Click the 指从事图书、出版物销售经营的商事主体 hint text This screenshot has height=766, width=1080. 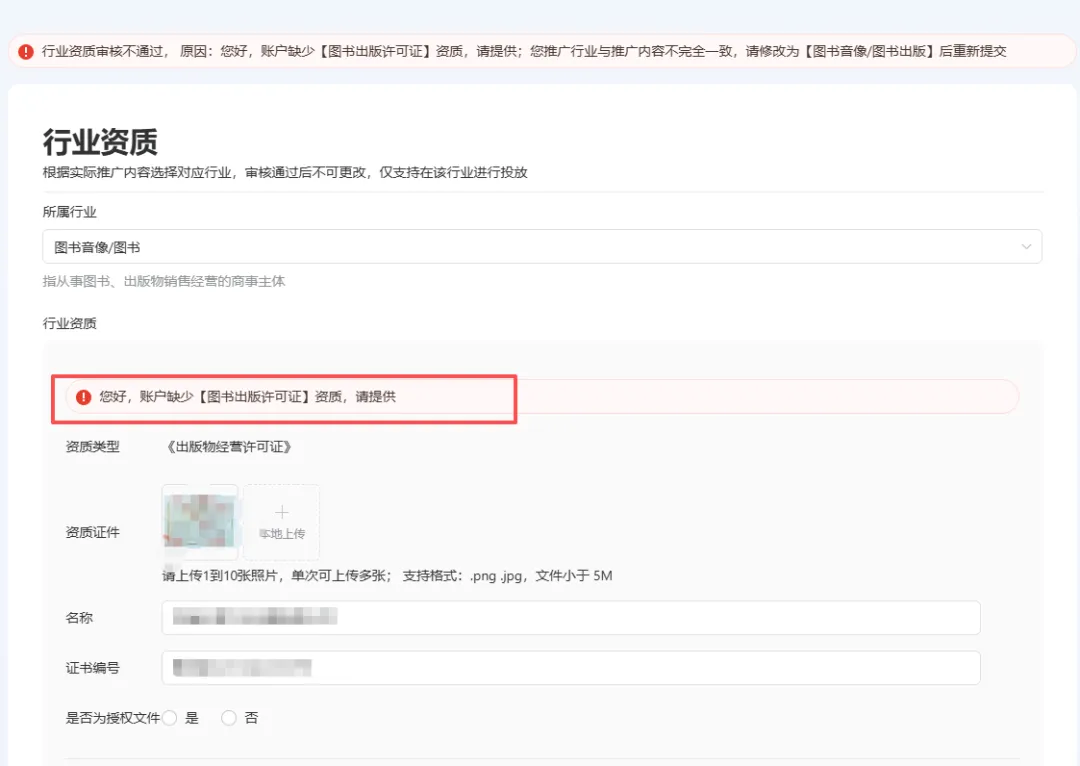click(164, 281)
